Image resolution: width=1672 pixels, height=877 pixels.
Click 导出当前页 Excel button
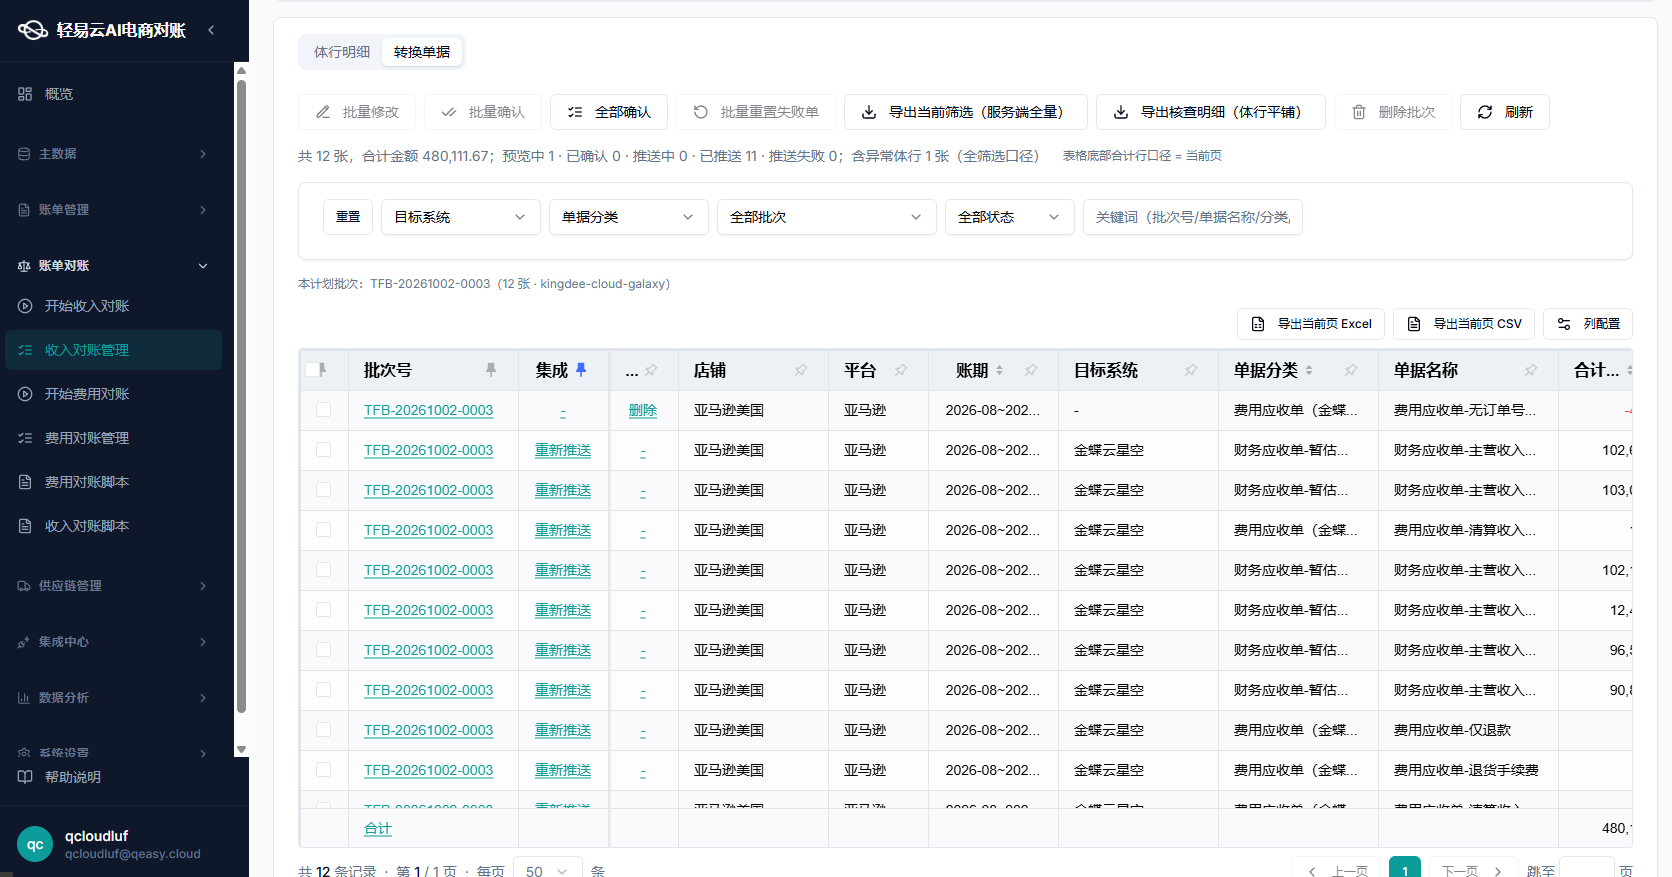1311,324
